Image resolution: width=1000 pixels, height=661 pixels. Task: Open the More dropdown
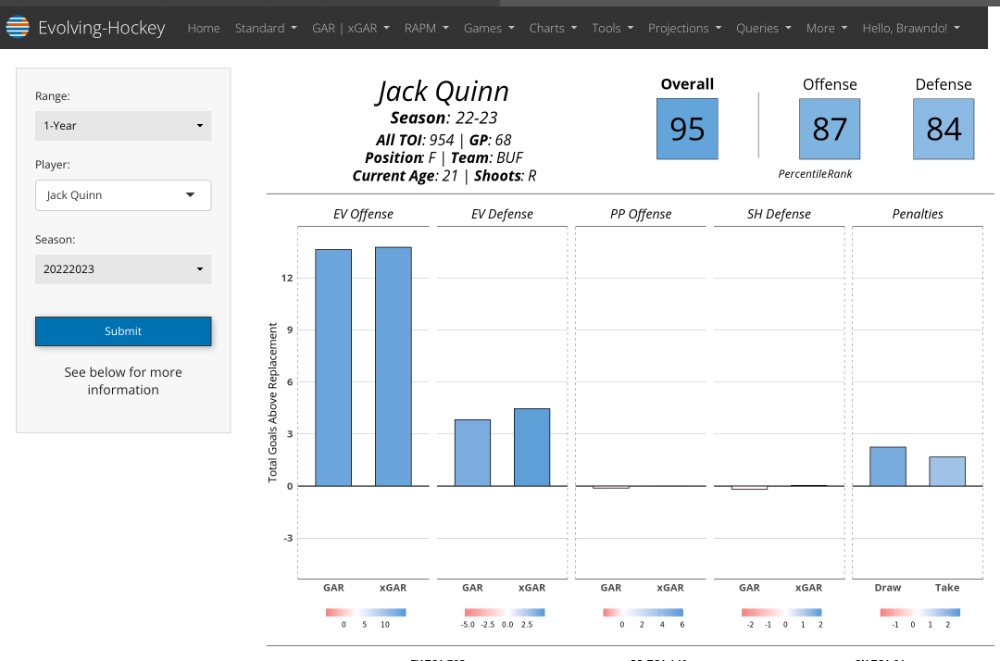click(827, 28)
